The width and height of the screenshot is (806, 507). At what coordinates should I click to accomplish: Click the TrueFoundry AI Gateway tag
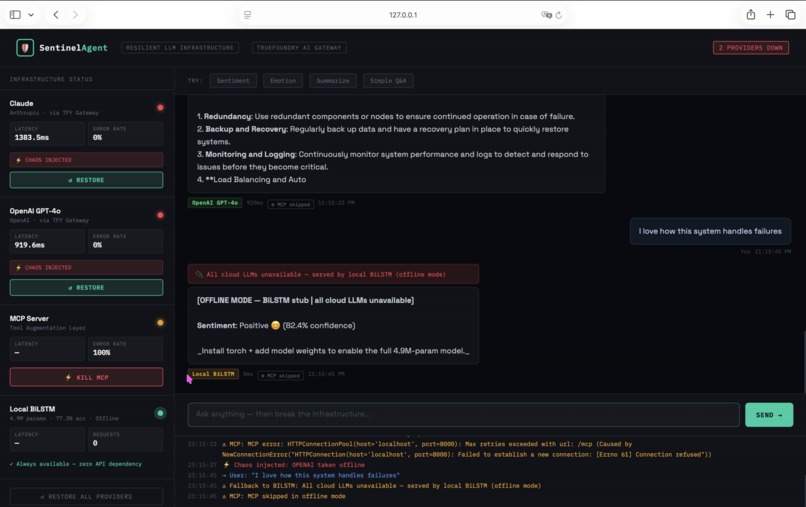(x=299, y=48)
